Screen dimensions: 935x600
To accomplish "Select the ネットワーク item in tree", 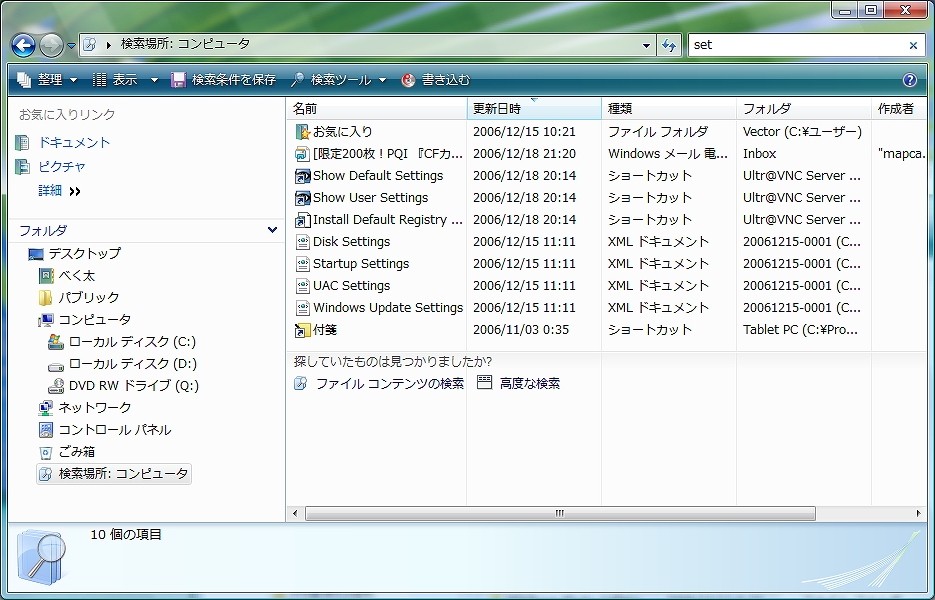I will coord(94,407).
